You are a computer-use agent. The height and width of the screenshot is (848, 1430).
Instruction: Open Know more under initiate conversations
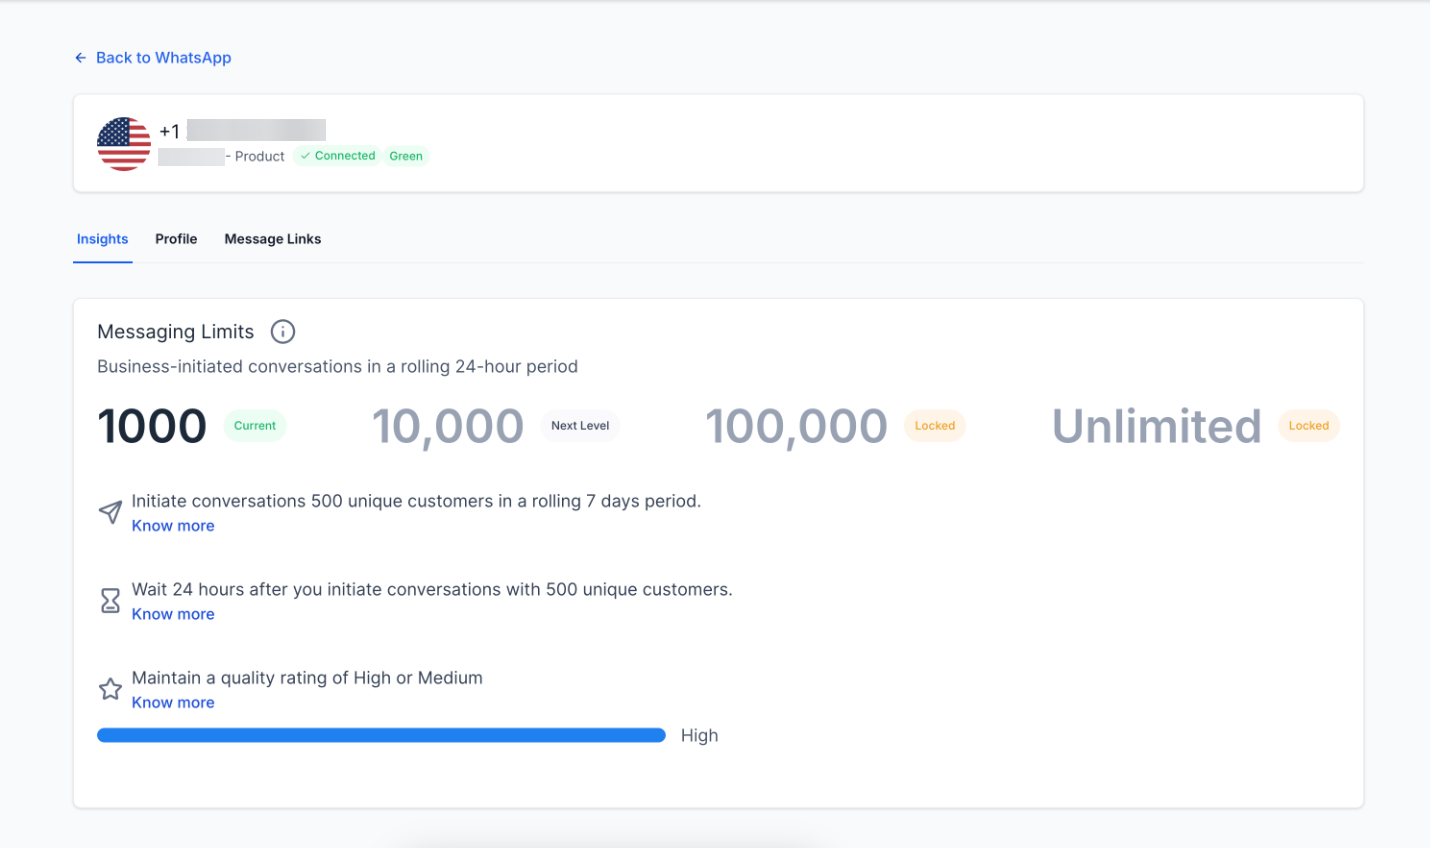[x=173, y=526]
